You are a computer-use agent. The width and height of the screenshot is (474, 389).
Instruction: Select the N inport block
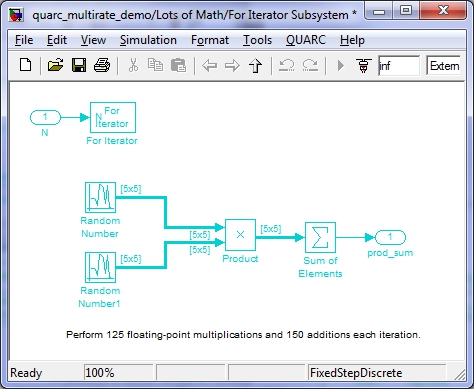(x=45, y=117)
